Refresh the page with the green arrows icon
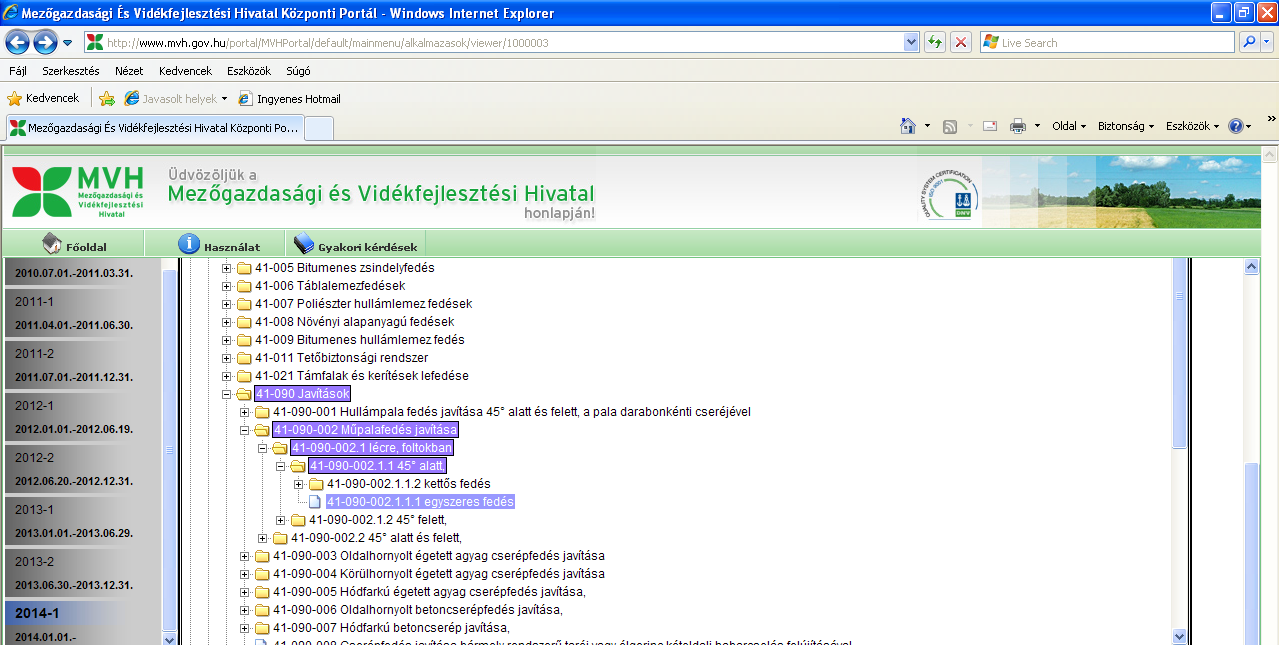 [934, 42]
